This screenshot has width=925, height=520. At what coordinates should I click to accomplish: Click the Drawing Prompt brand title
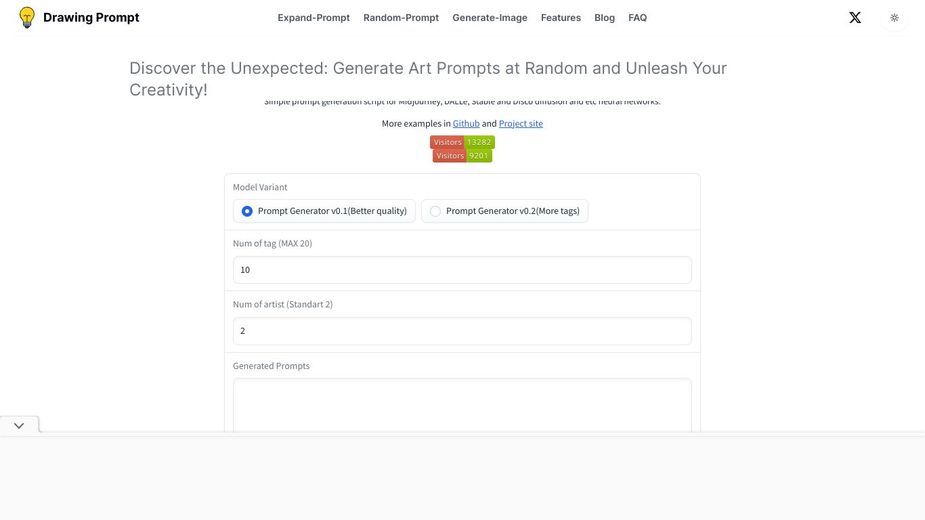coord(91,18)
